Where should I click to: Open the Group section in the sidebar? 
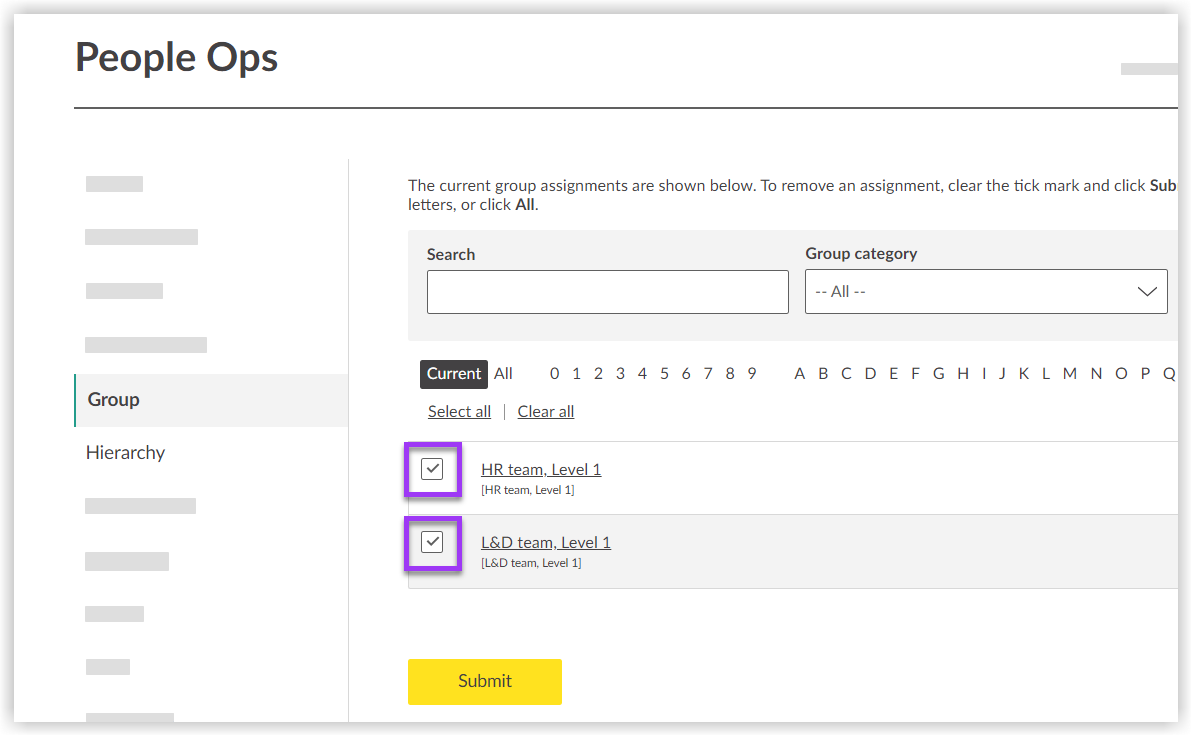[x=112, y=399]
